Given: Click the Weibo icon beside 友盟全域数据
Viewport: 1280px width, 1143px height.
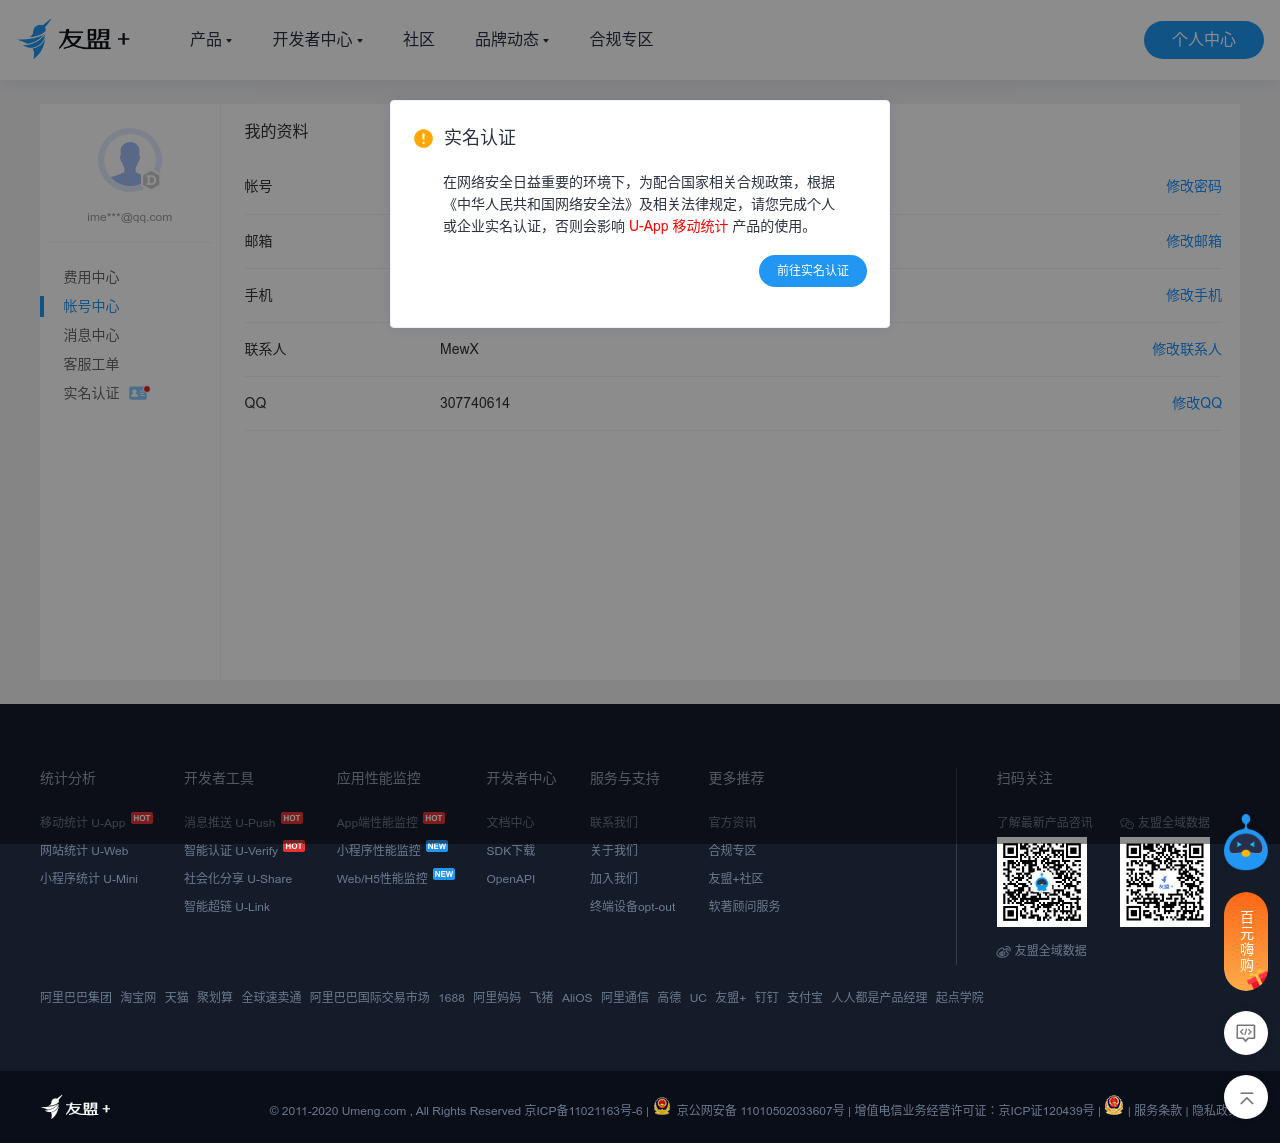Looking at the screenshot, I should point(1003,951).
